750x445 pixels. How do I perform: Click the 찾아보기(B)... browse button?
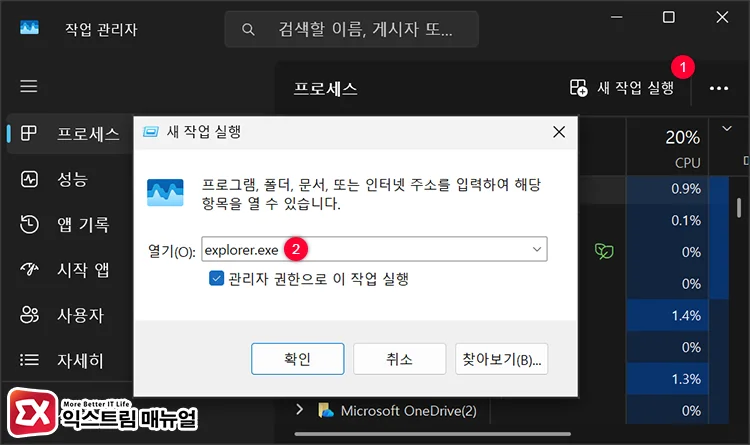click(501, 359)
